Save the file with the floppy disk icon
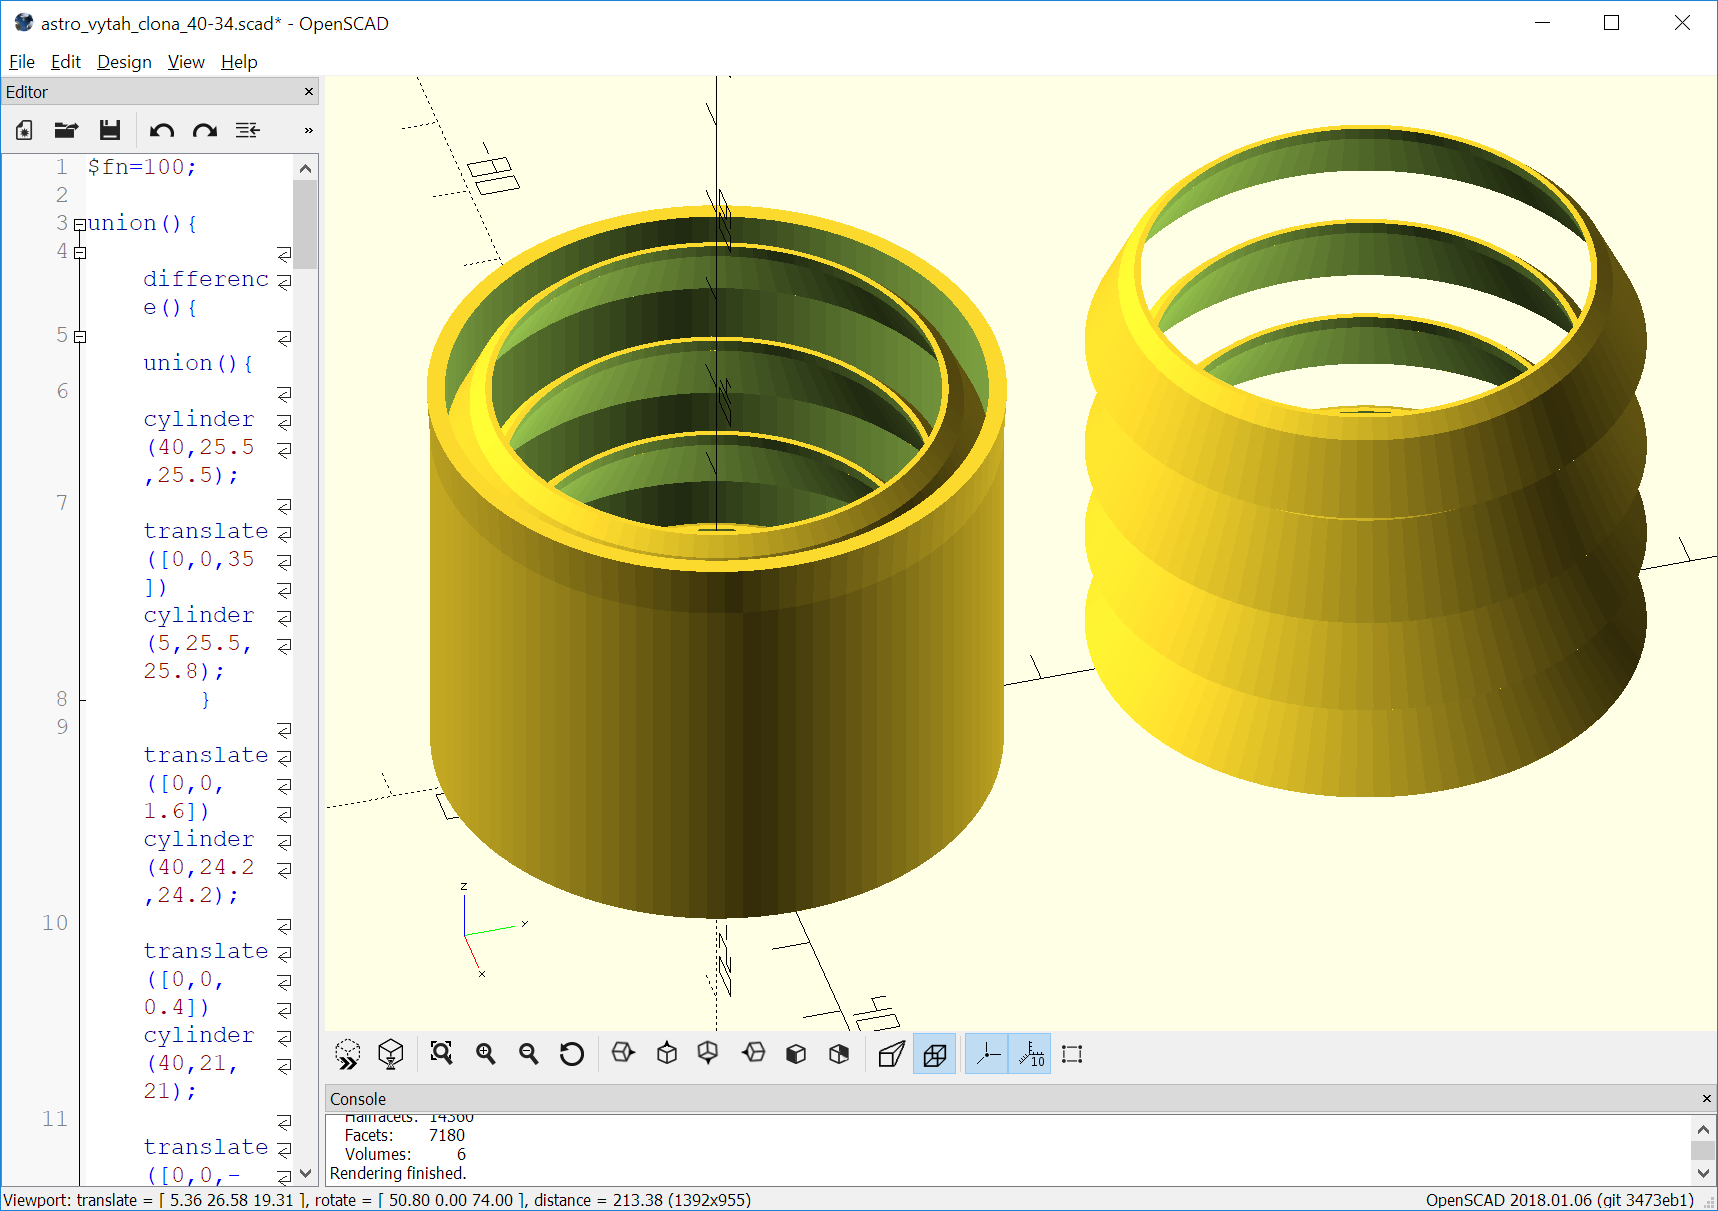1718x1211 pixels. pyautogui.click(x=110, y=130)
